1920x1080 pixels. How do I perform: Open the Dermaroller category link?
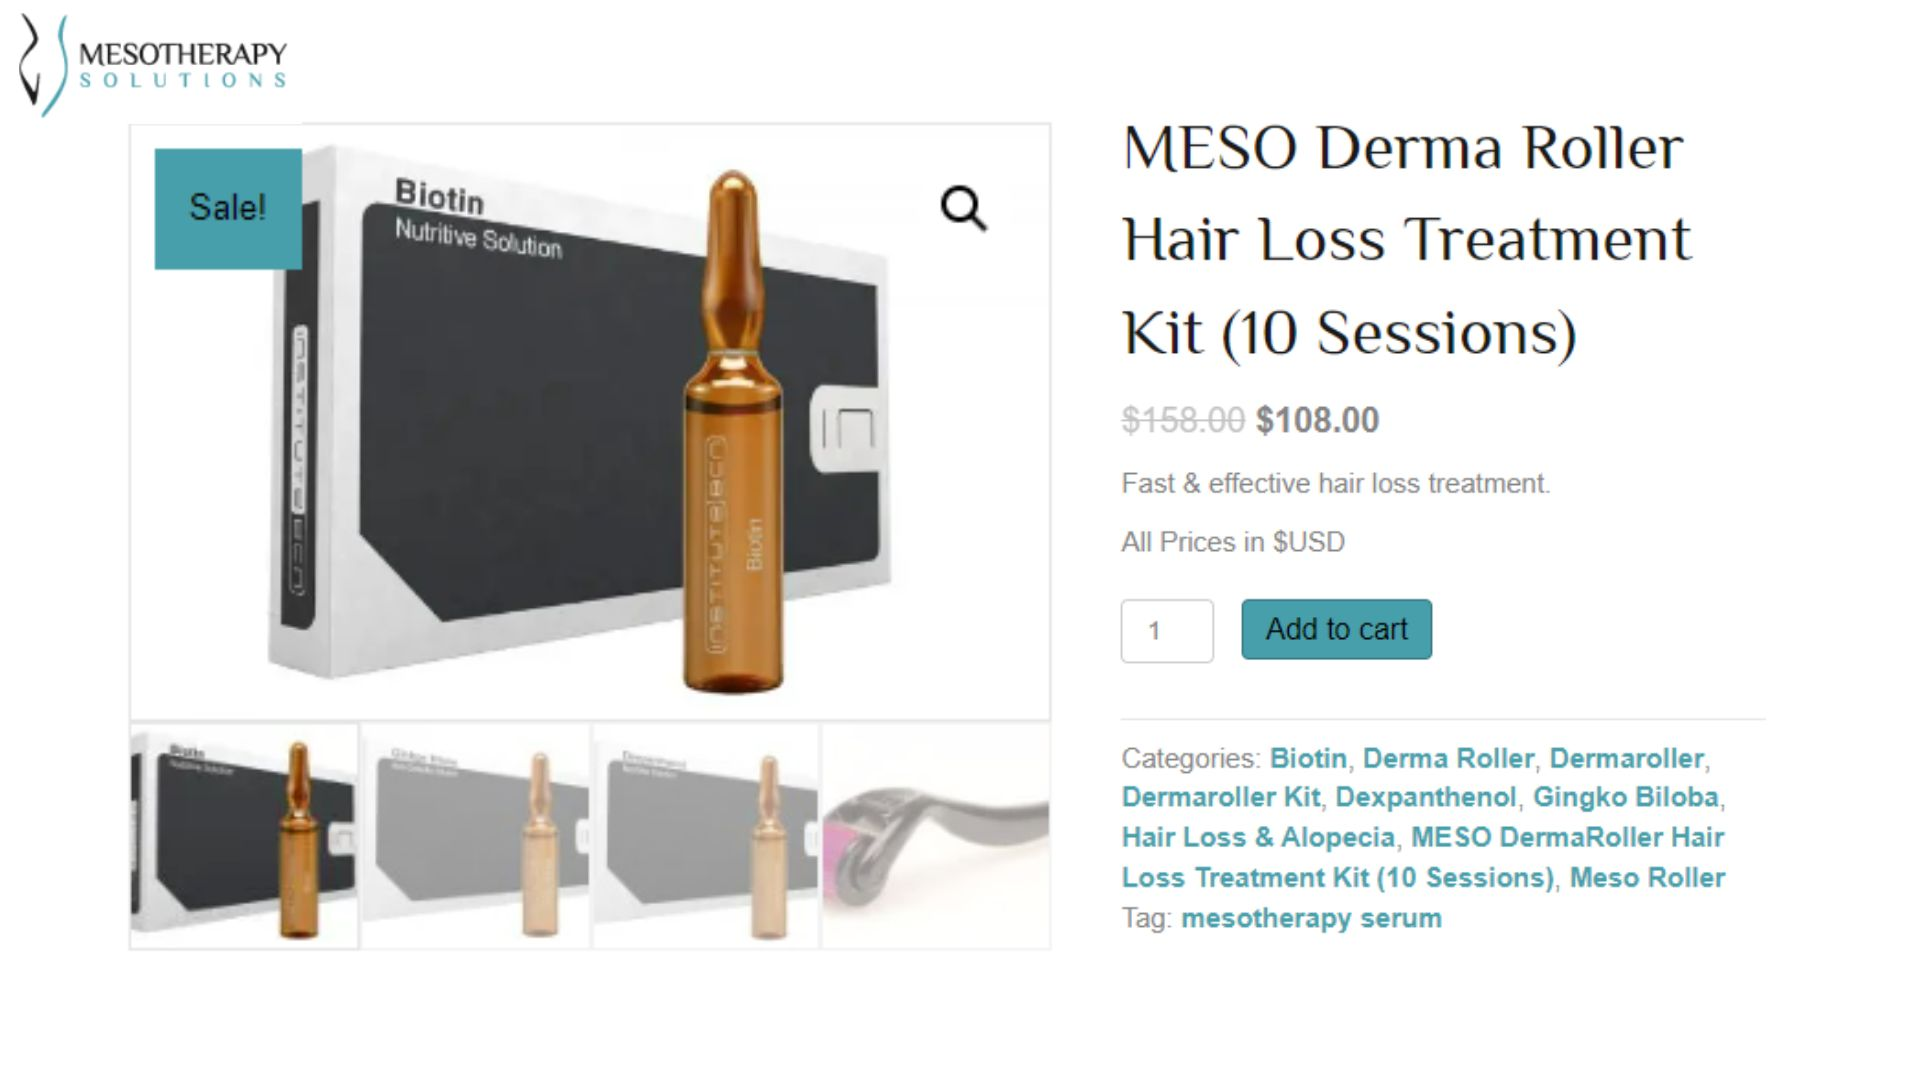pos(1626,758)
